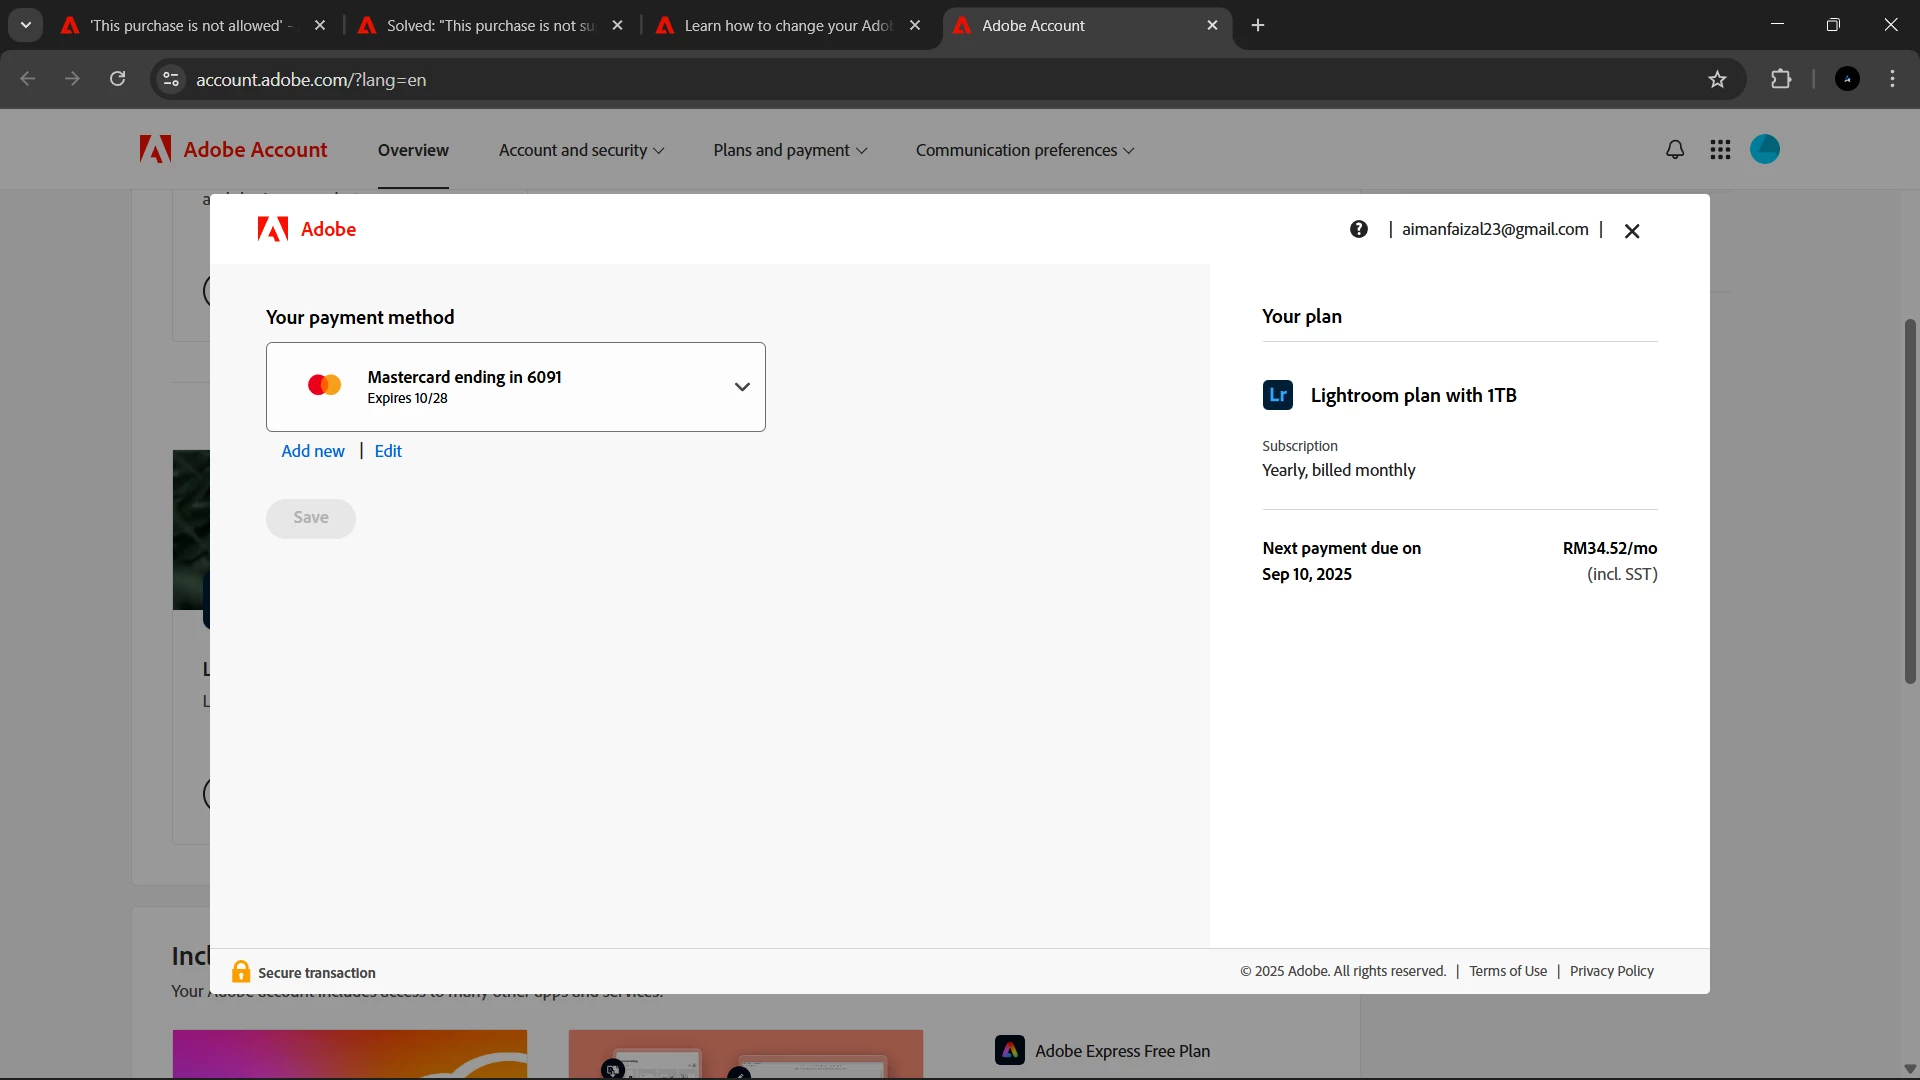Viewport: 1920px width, 1080px height.
Task: Click the Edit payment method link
Action: pyautogui.click(x=388, y=451)
